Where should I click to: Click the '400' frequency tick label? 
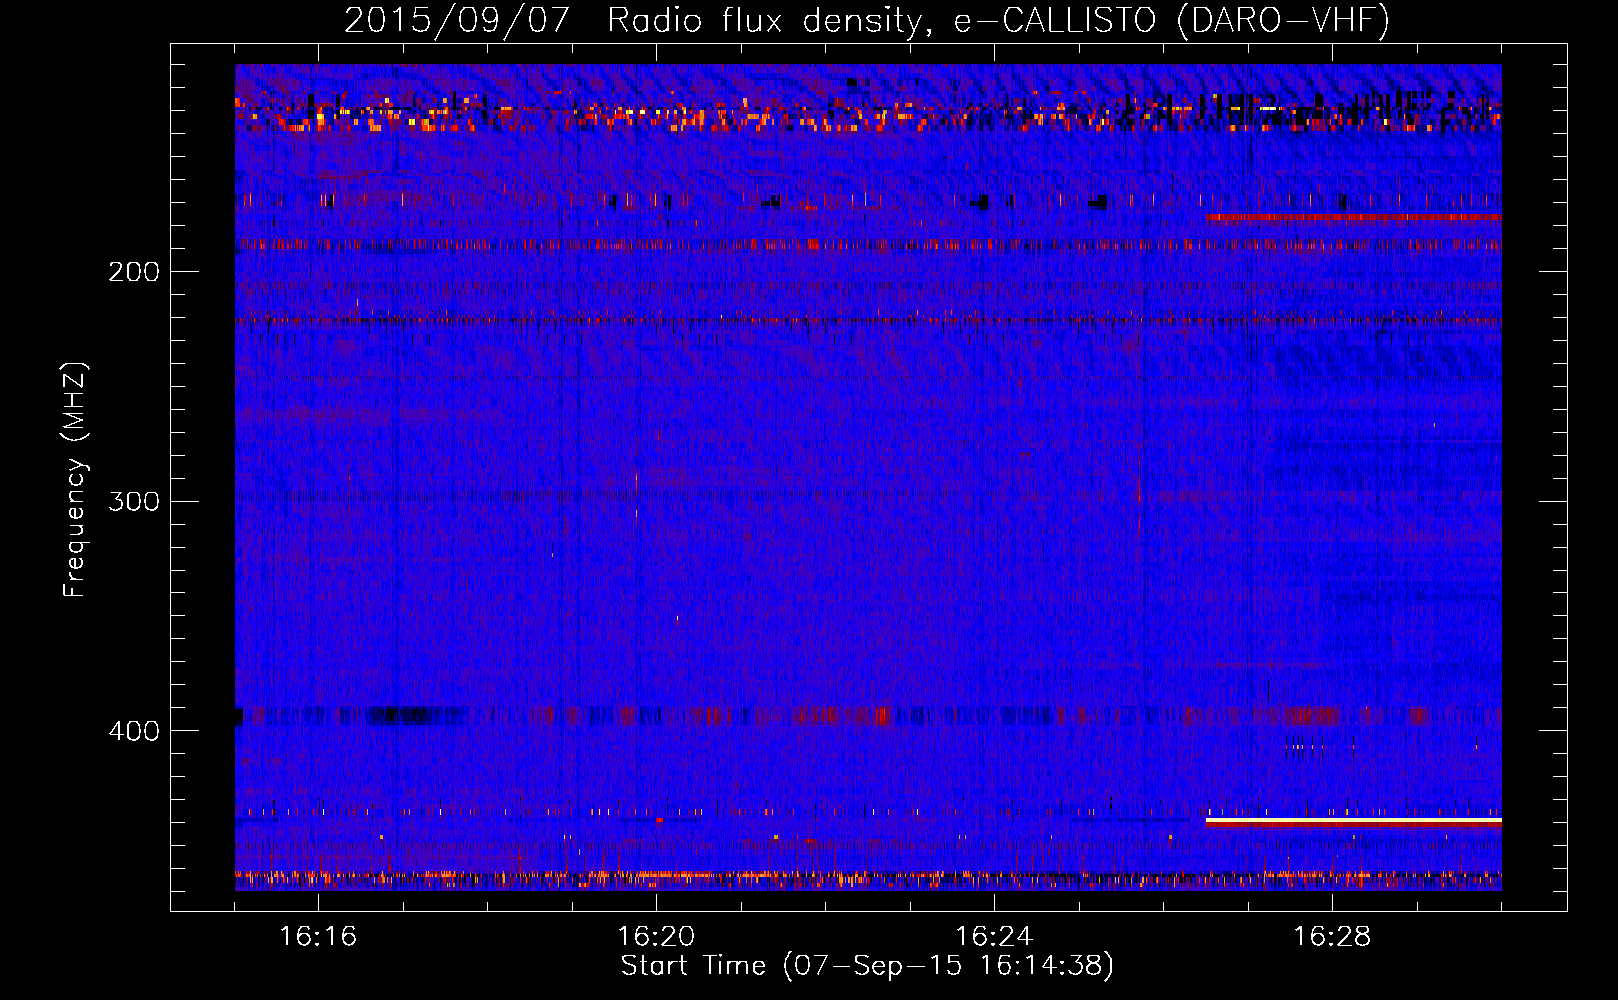click(134, 731)
